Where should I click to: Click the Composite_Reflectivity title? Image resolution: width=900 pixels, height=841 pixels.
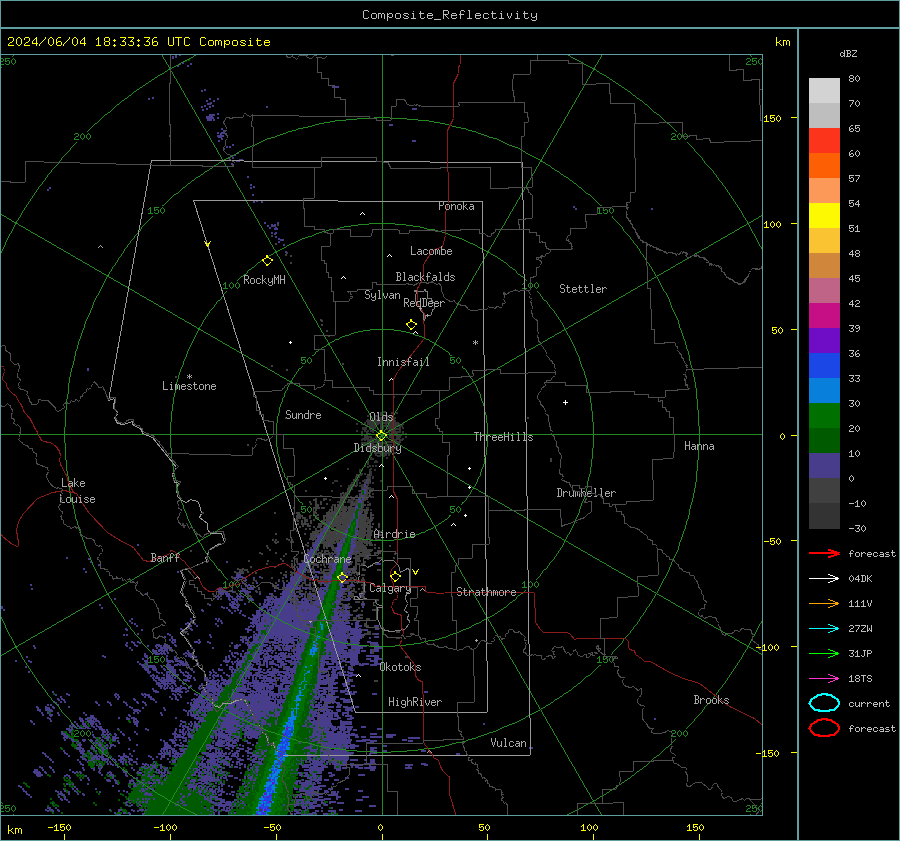tap(450, 15)
